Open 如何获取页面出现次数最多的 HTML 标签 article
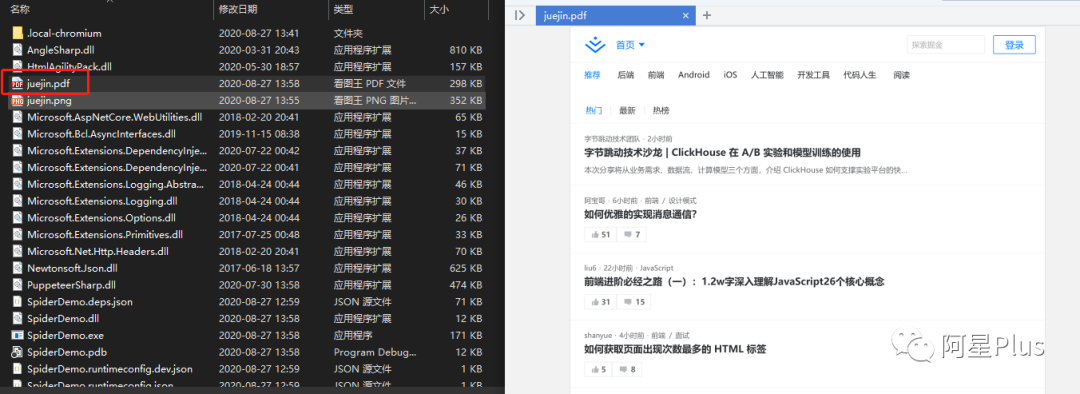This screenshot has width=1080, height=394. (x=675, y=349)
